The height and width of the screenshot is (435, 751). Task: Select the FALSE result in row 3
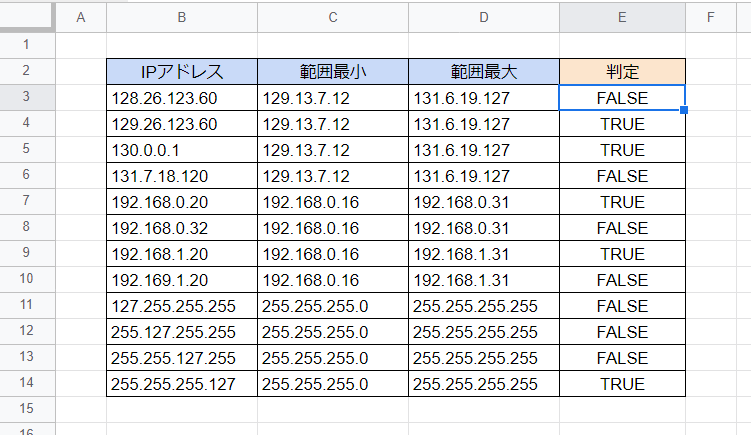pyautogui.click(x=622, y=98)
